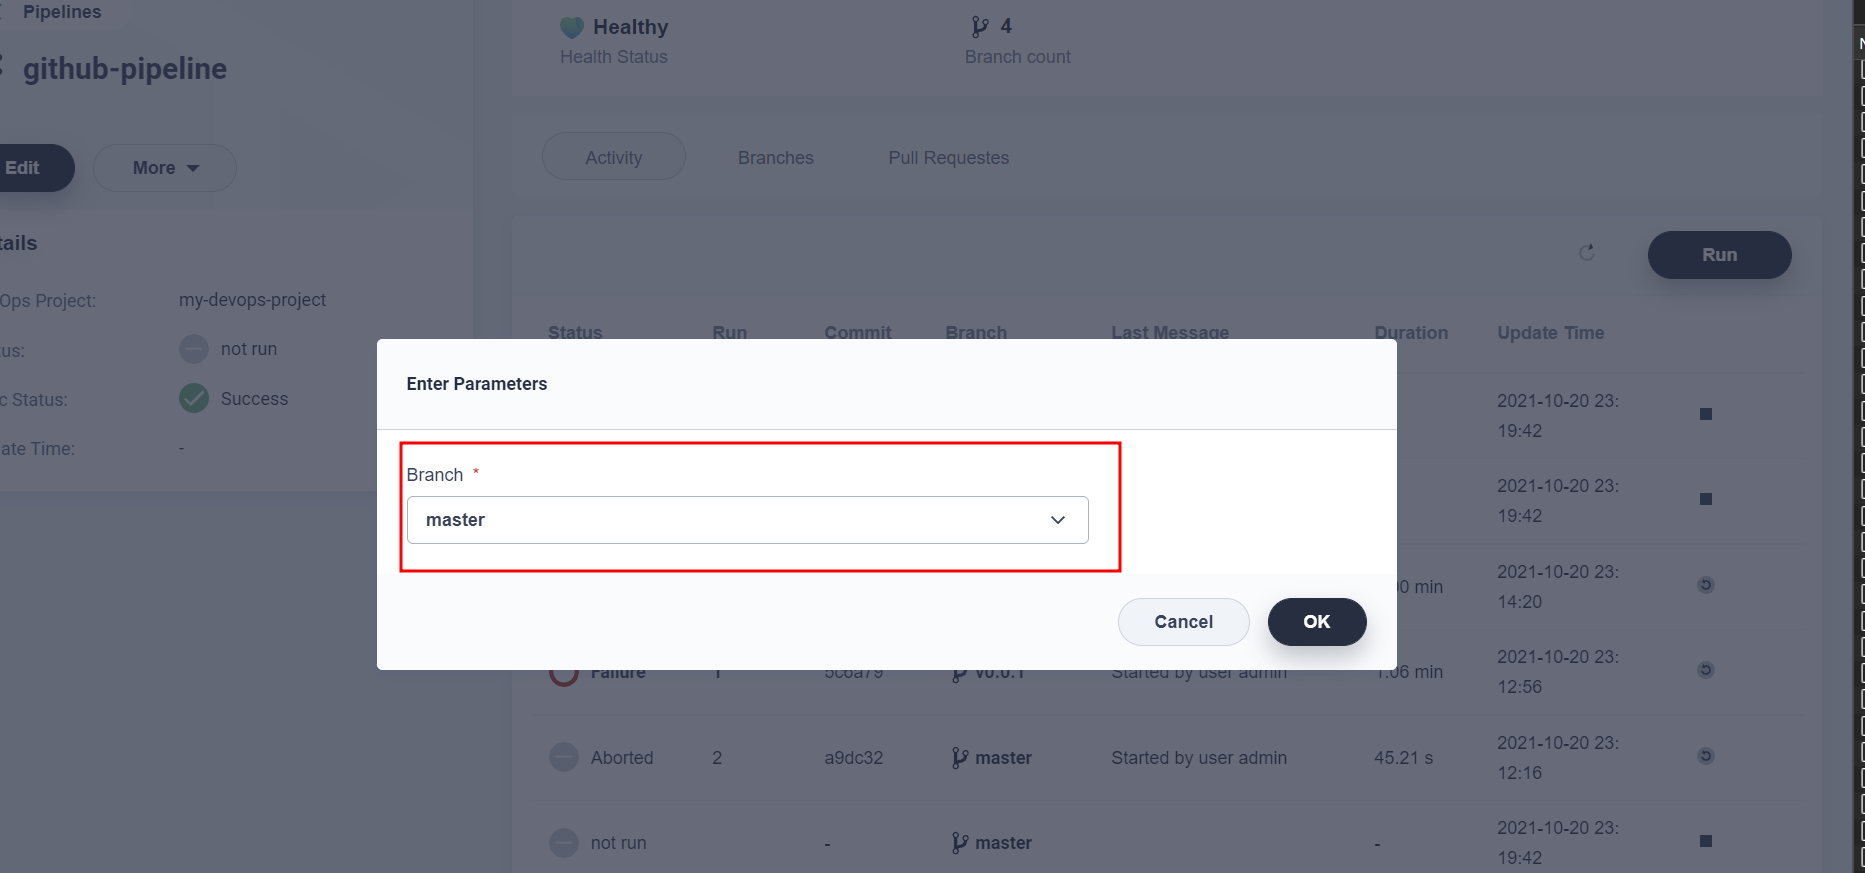
Task: Click the run icon in the last not-run row
Action: click(1707, 843)
